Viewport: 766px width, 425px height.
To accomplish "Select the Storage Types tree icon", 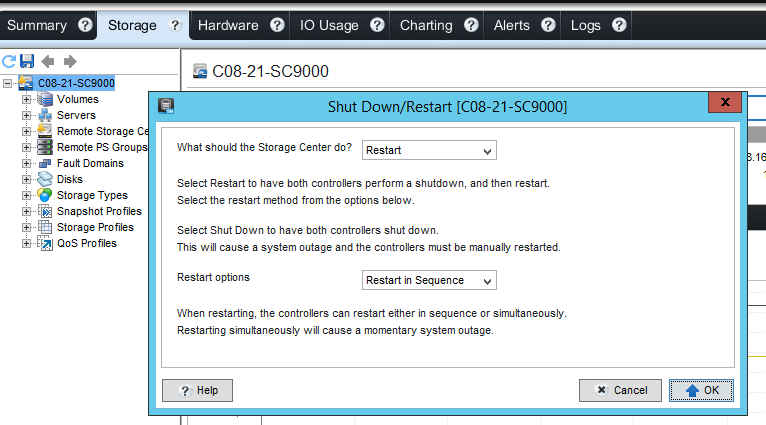I will tap(45, 195).
